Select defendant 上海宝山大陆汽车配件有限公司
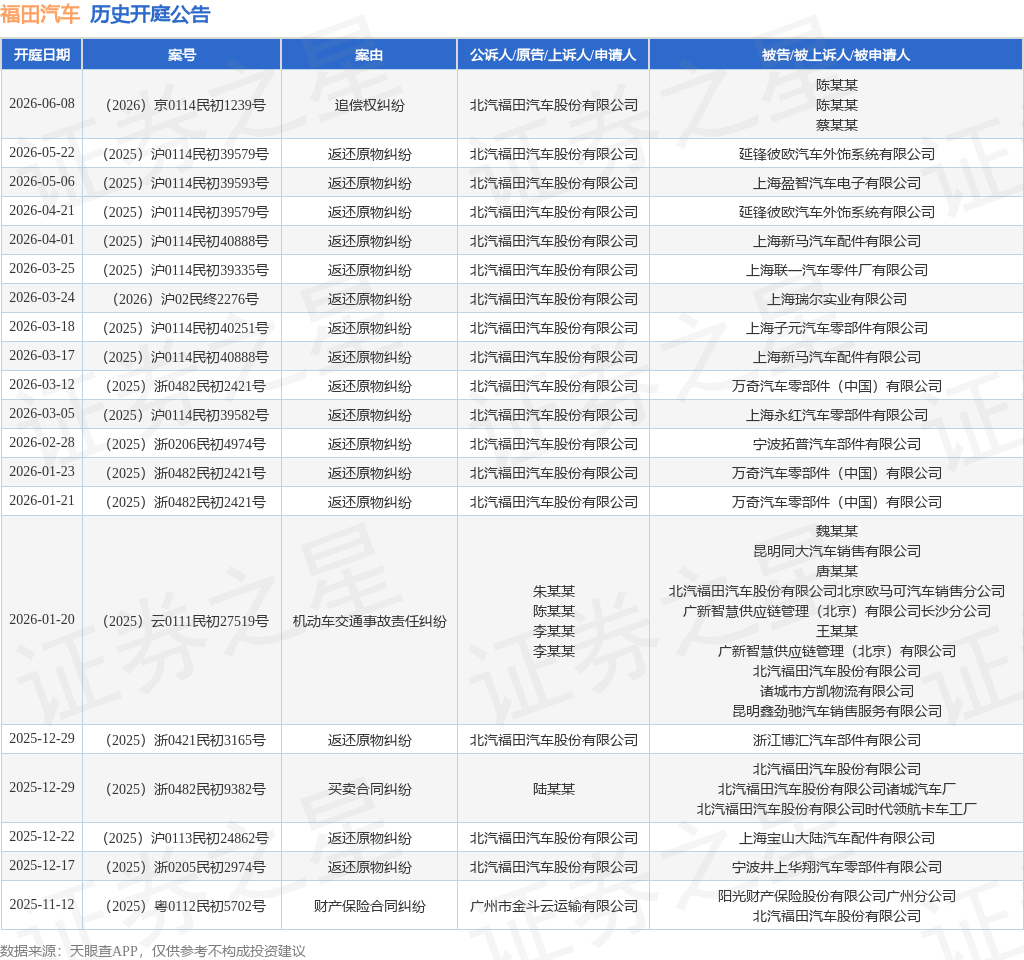The image size is (1024, 960). click(837, 838)
